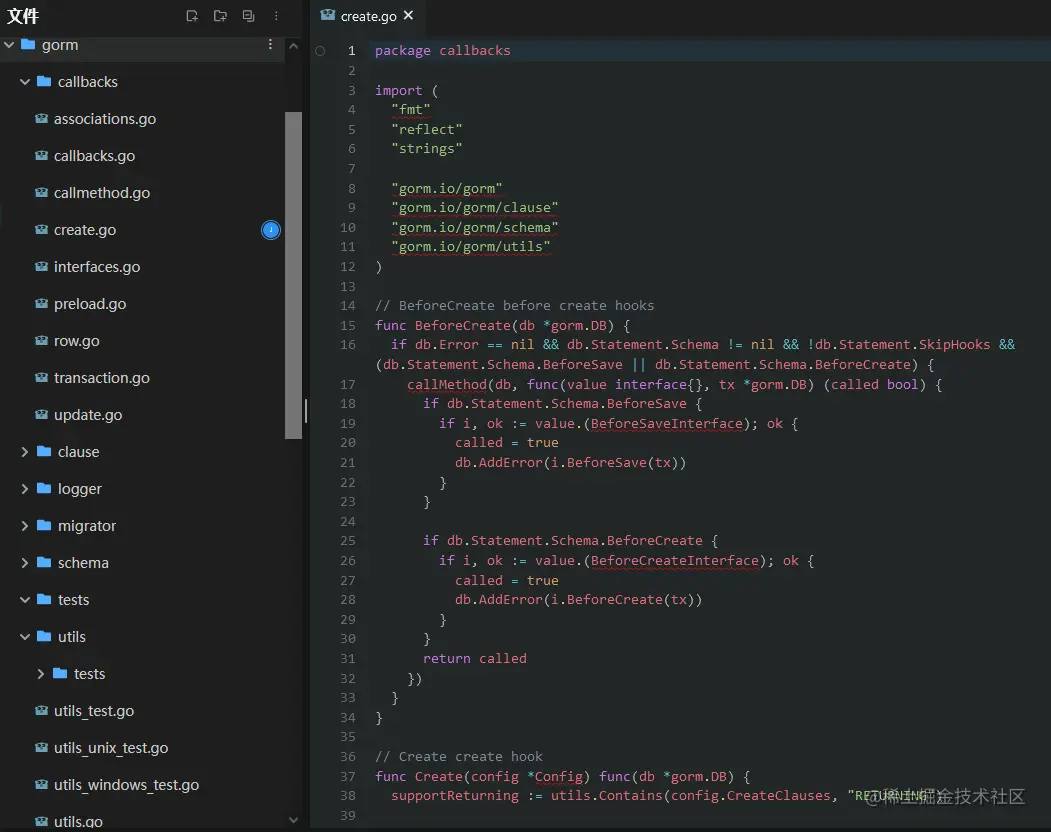Switch to the create.go editor tab

coord(367,16)
